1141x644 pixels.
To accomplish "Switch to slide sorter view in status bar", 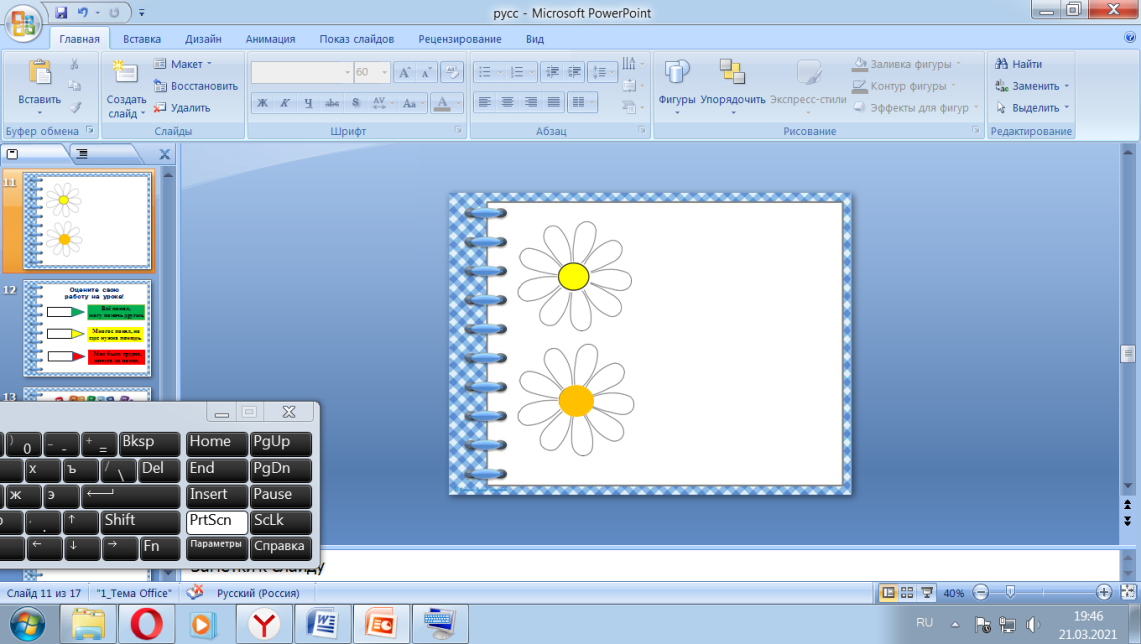I will click(907, 592).
